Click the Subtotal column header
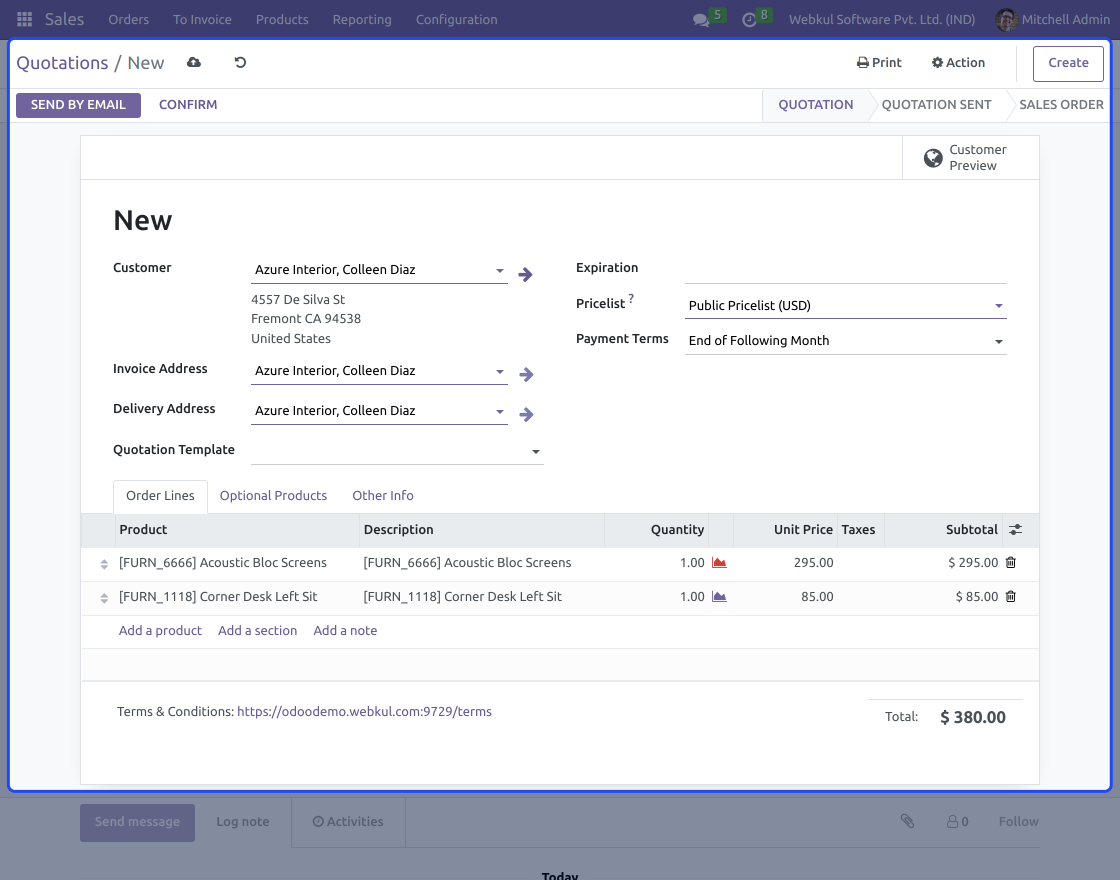1120x880 pixels. point(944,530)
